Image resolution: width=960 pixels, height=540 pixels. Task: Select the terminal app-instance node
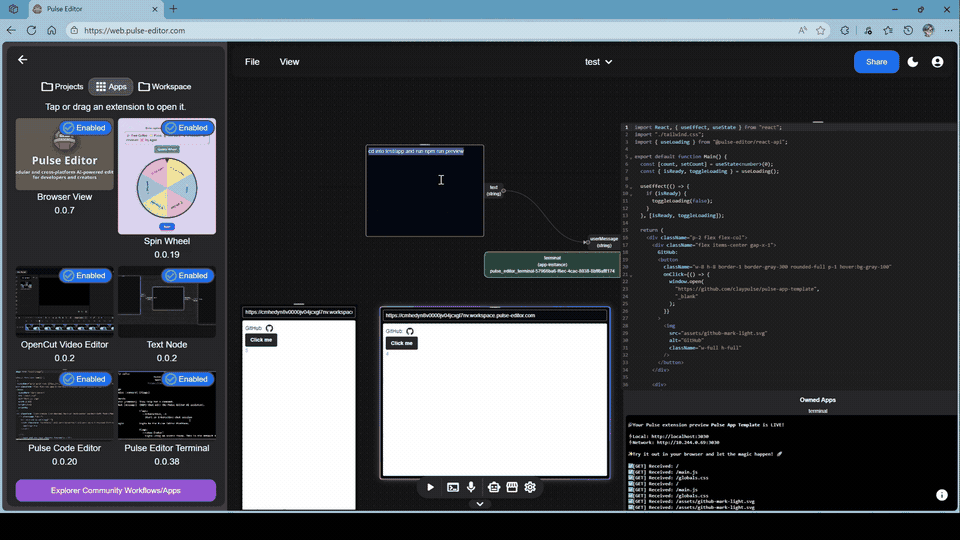point(552,264)
